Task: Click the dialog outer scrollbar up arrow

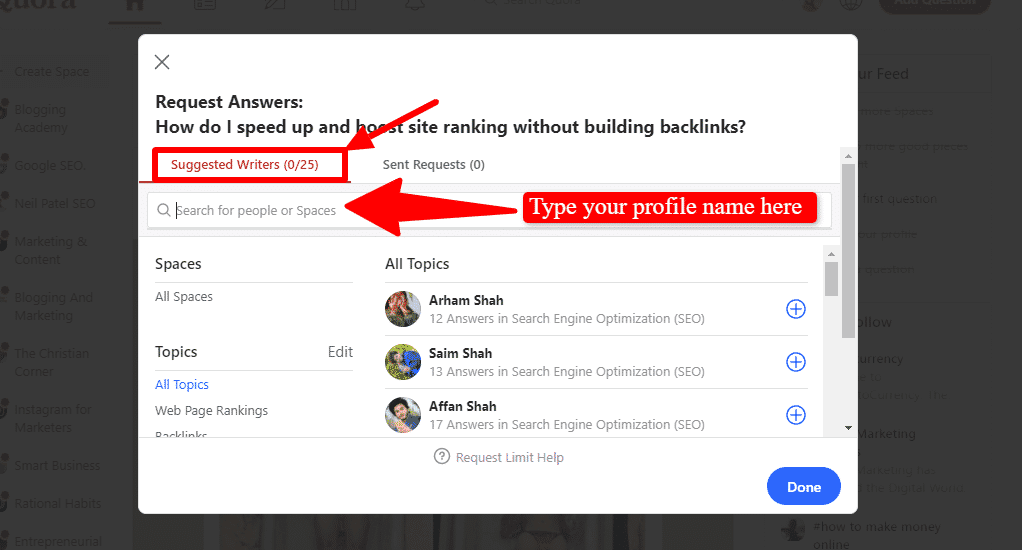Action: point(848,156)
